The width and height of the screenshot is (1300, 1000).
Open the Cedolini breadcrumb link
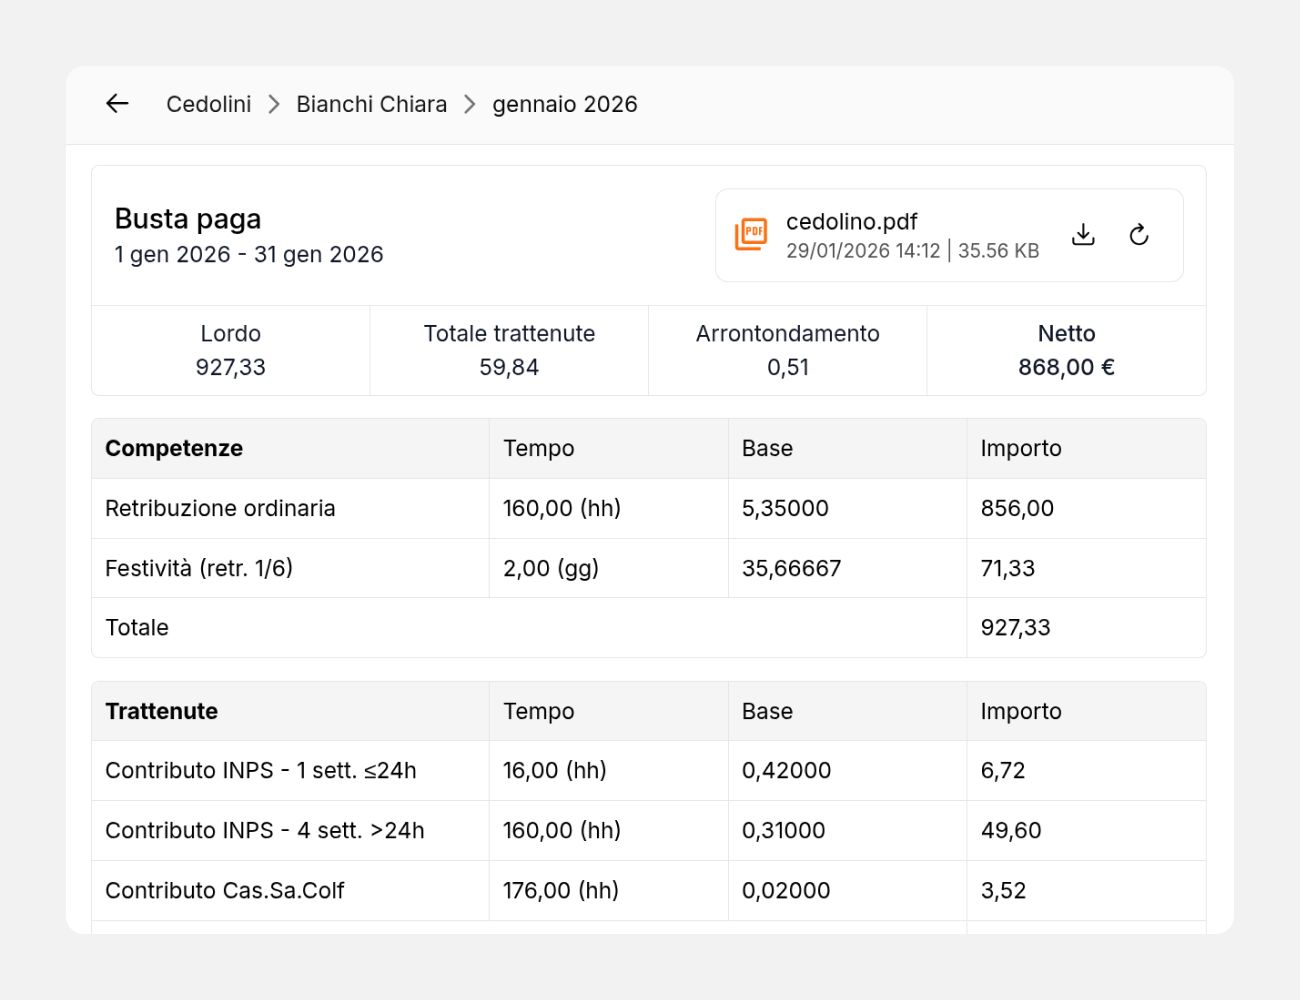[208, 104]
